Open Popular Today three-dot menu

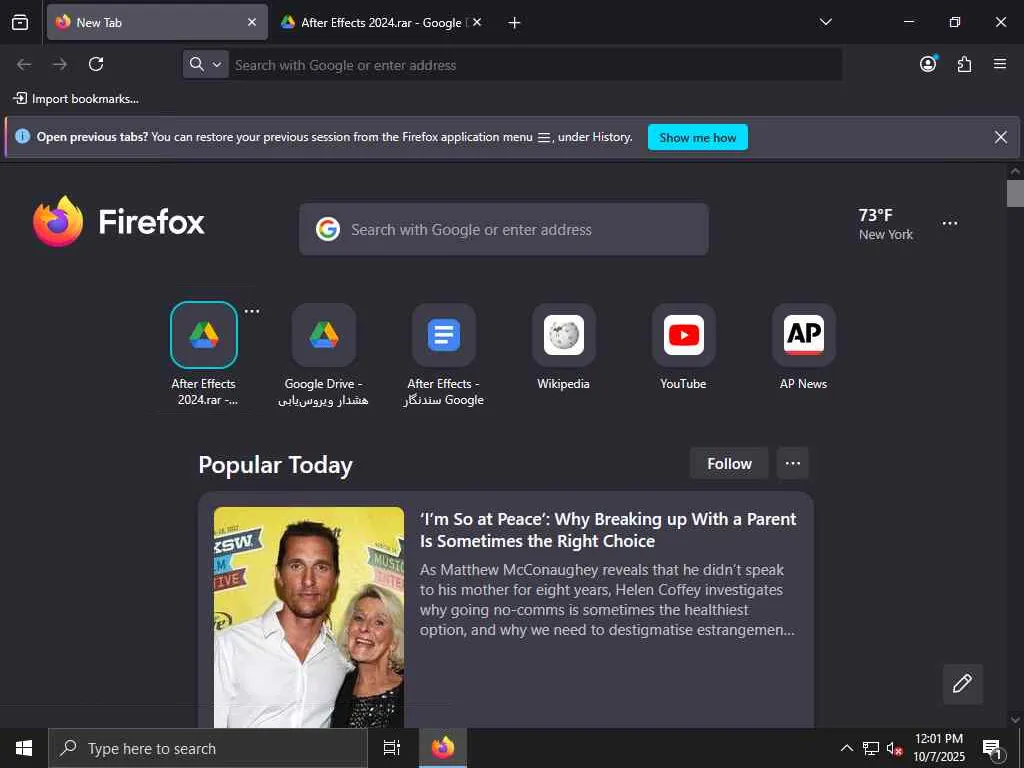pyautogui.click(x=793, y=463)
